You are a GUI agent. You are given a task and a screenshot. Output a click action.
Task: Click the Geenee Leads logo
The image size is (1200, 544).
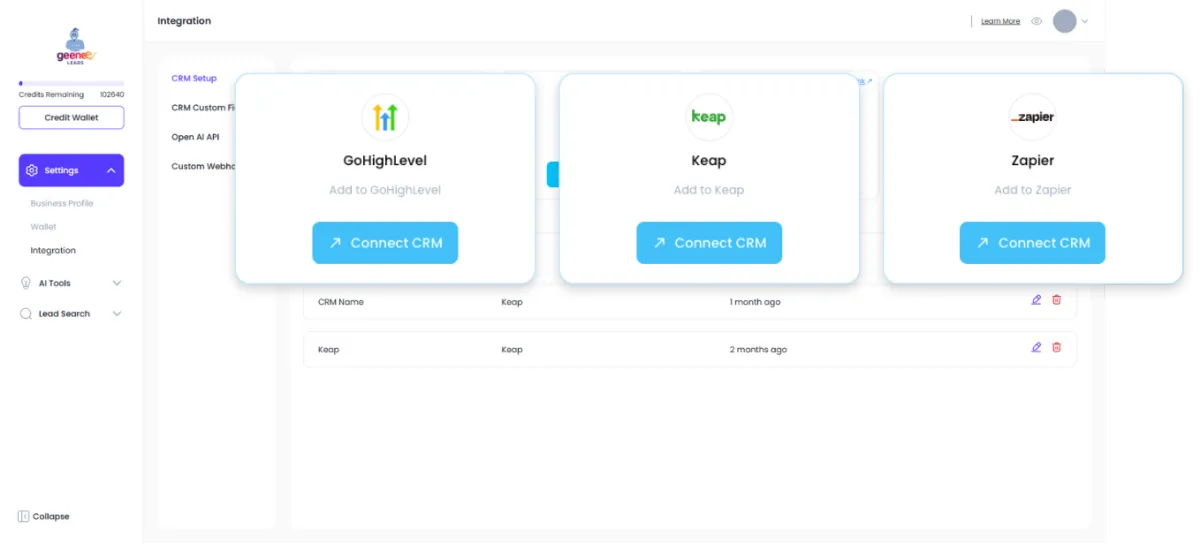coord(74,46)
